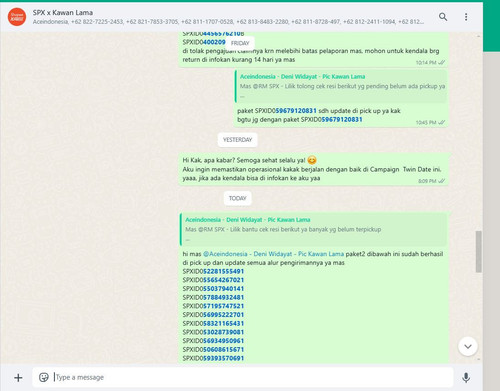This screenshot has height=391, width=500.
Task: Click the 8:09 PM message timestamp
Action: [427, 181]
